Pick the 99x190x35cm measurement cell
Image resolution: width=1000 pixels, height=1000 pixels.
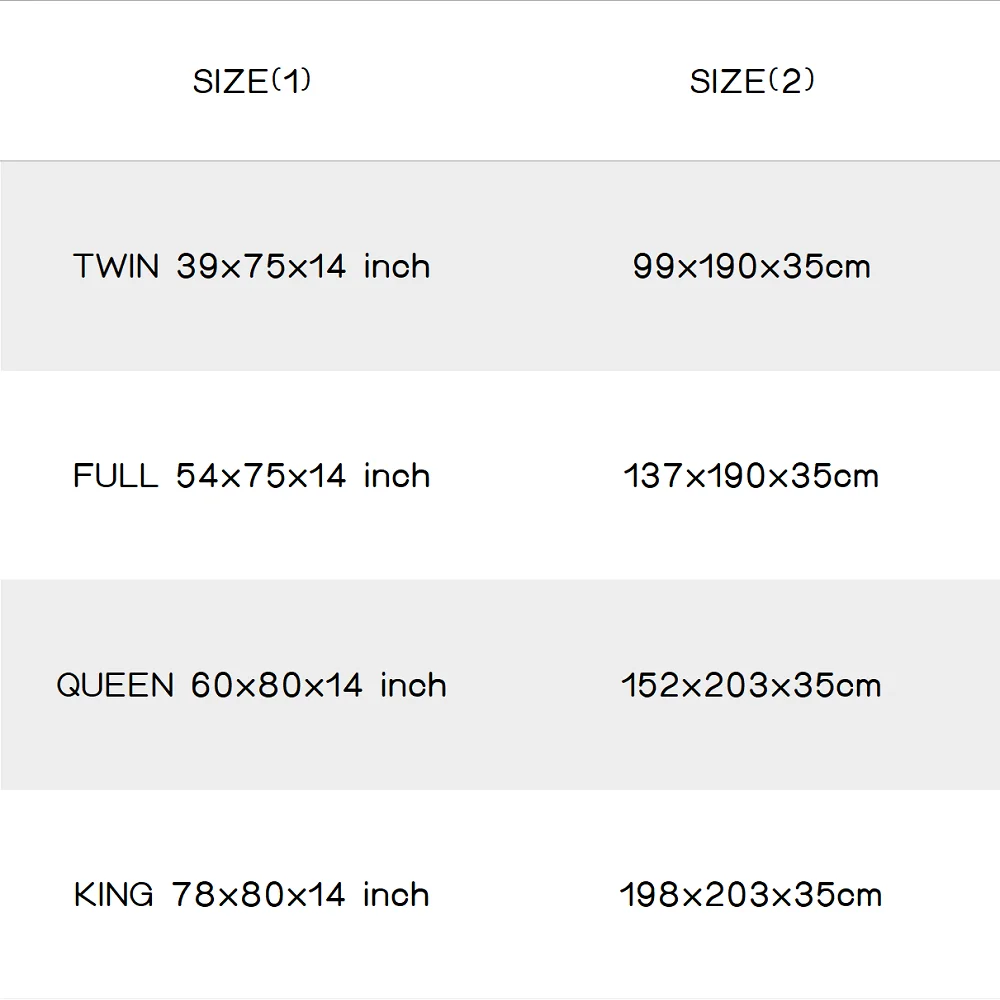(752, 267)
